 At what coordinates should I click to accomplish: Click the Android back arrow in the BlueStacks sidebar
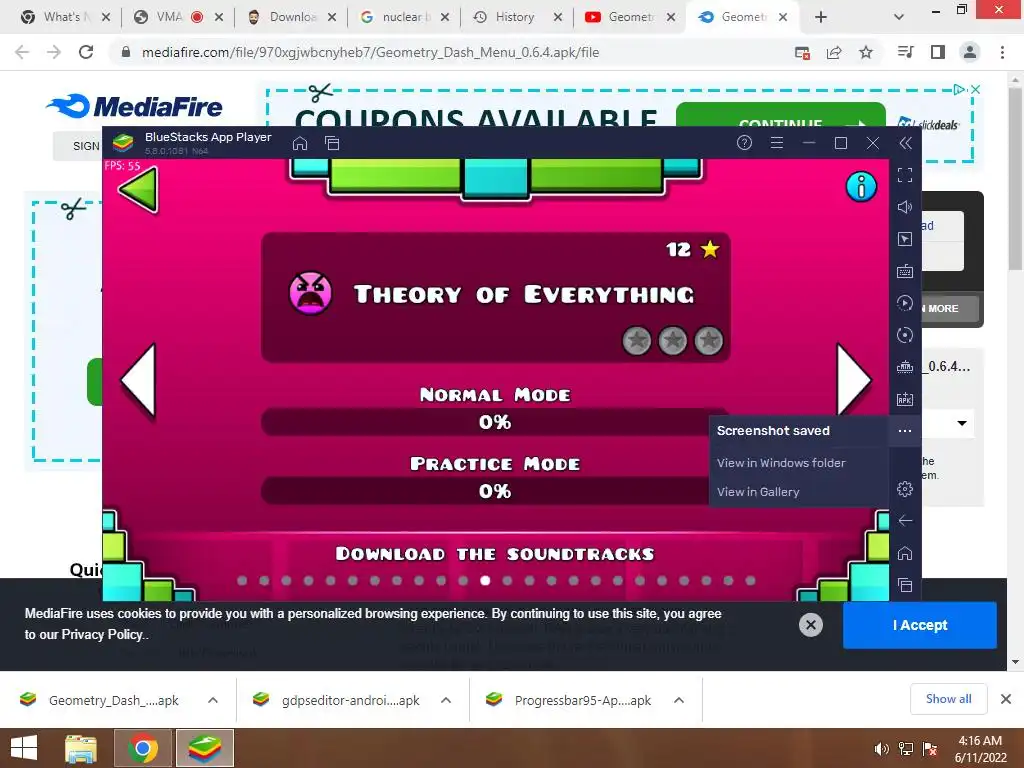tap(904, 520)
